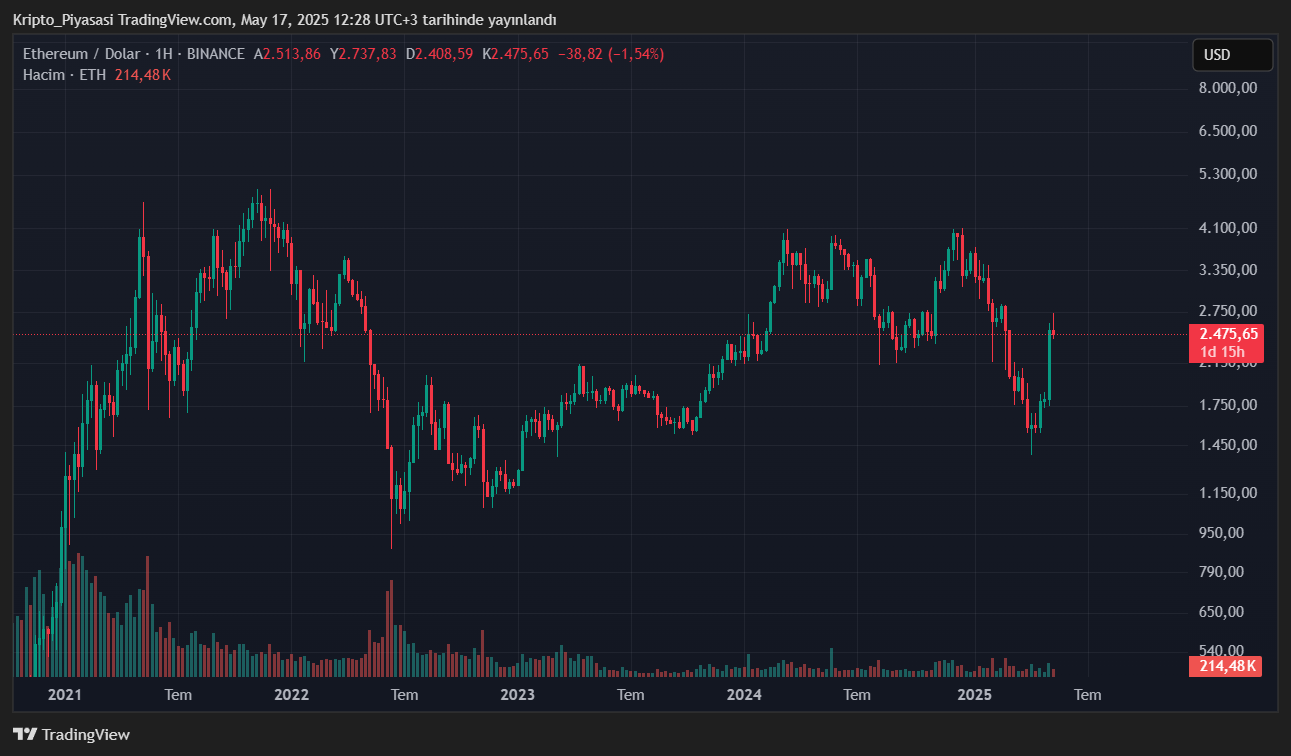Select 2021 on the time axis
This screenshot has width=1291, height=756.
click(65, 694)
